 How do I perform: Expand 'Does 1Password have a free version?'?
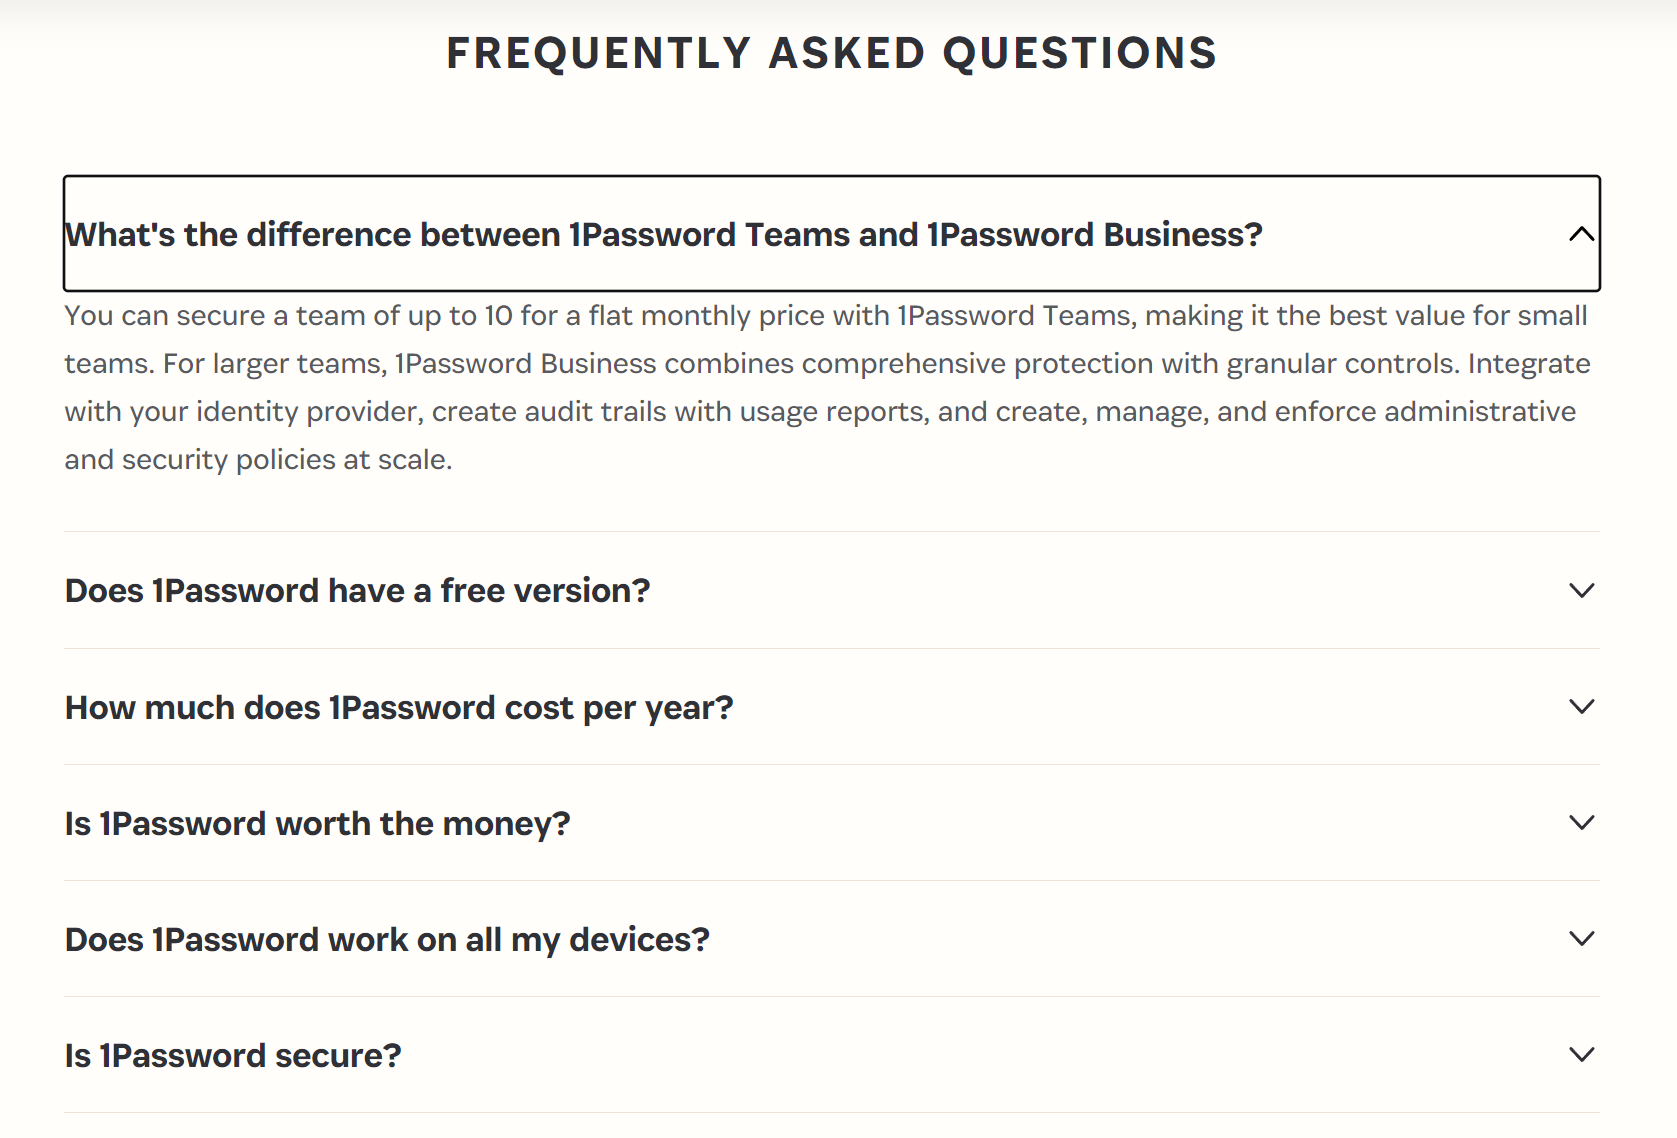(357, 591)
